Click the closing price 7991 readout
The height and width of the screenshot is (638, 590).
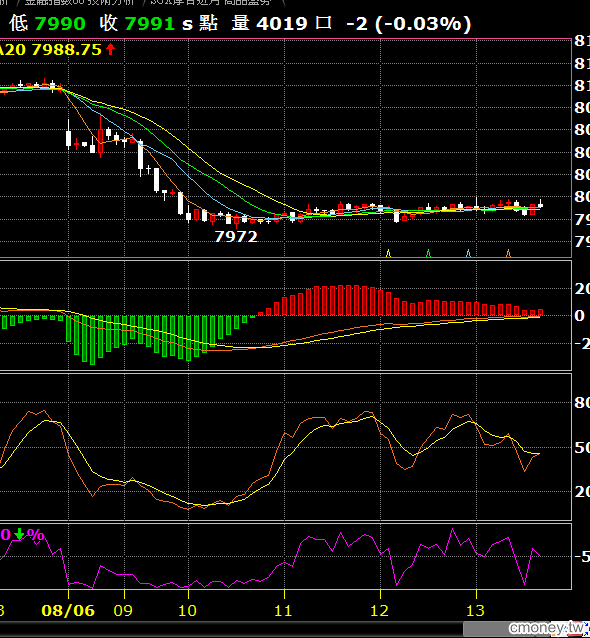click(x=150, y=23)
